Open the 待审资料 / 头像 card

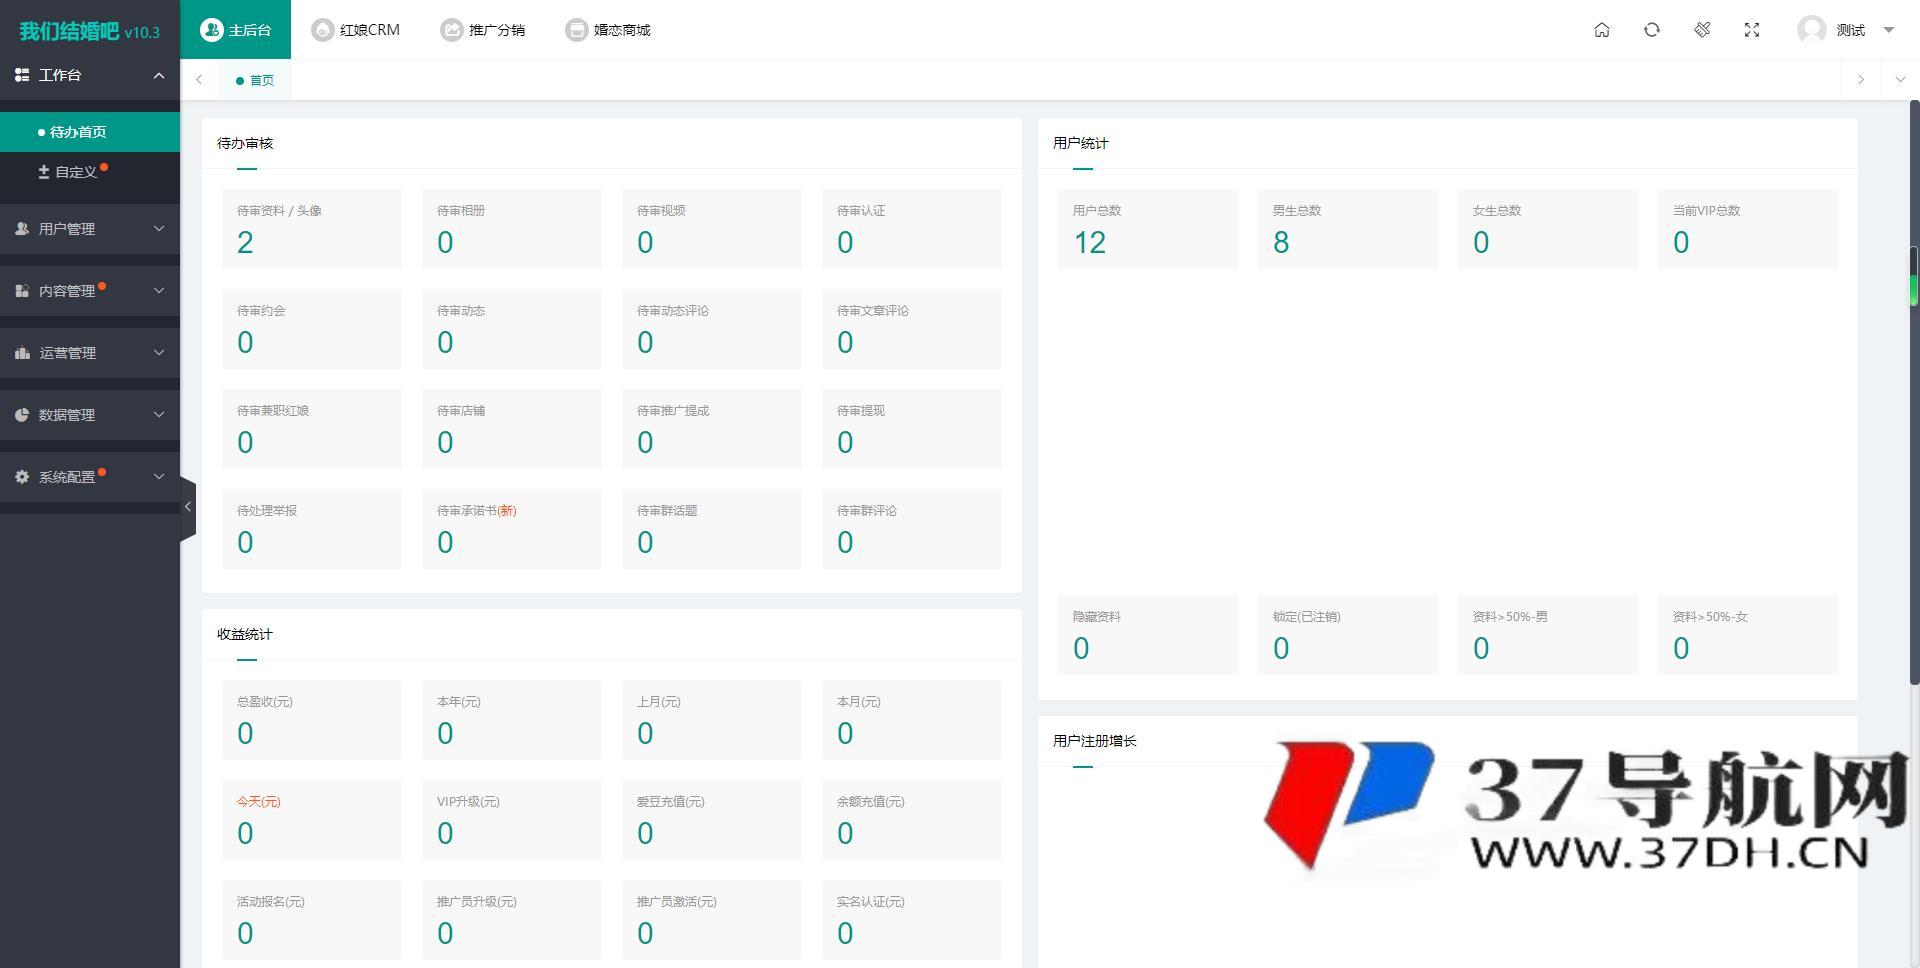pyautogui.click(x=311, y=229)
